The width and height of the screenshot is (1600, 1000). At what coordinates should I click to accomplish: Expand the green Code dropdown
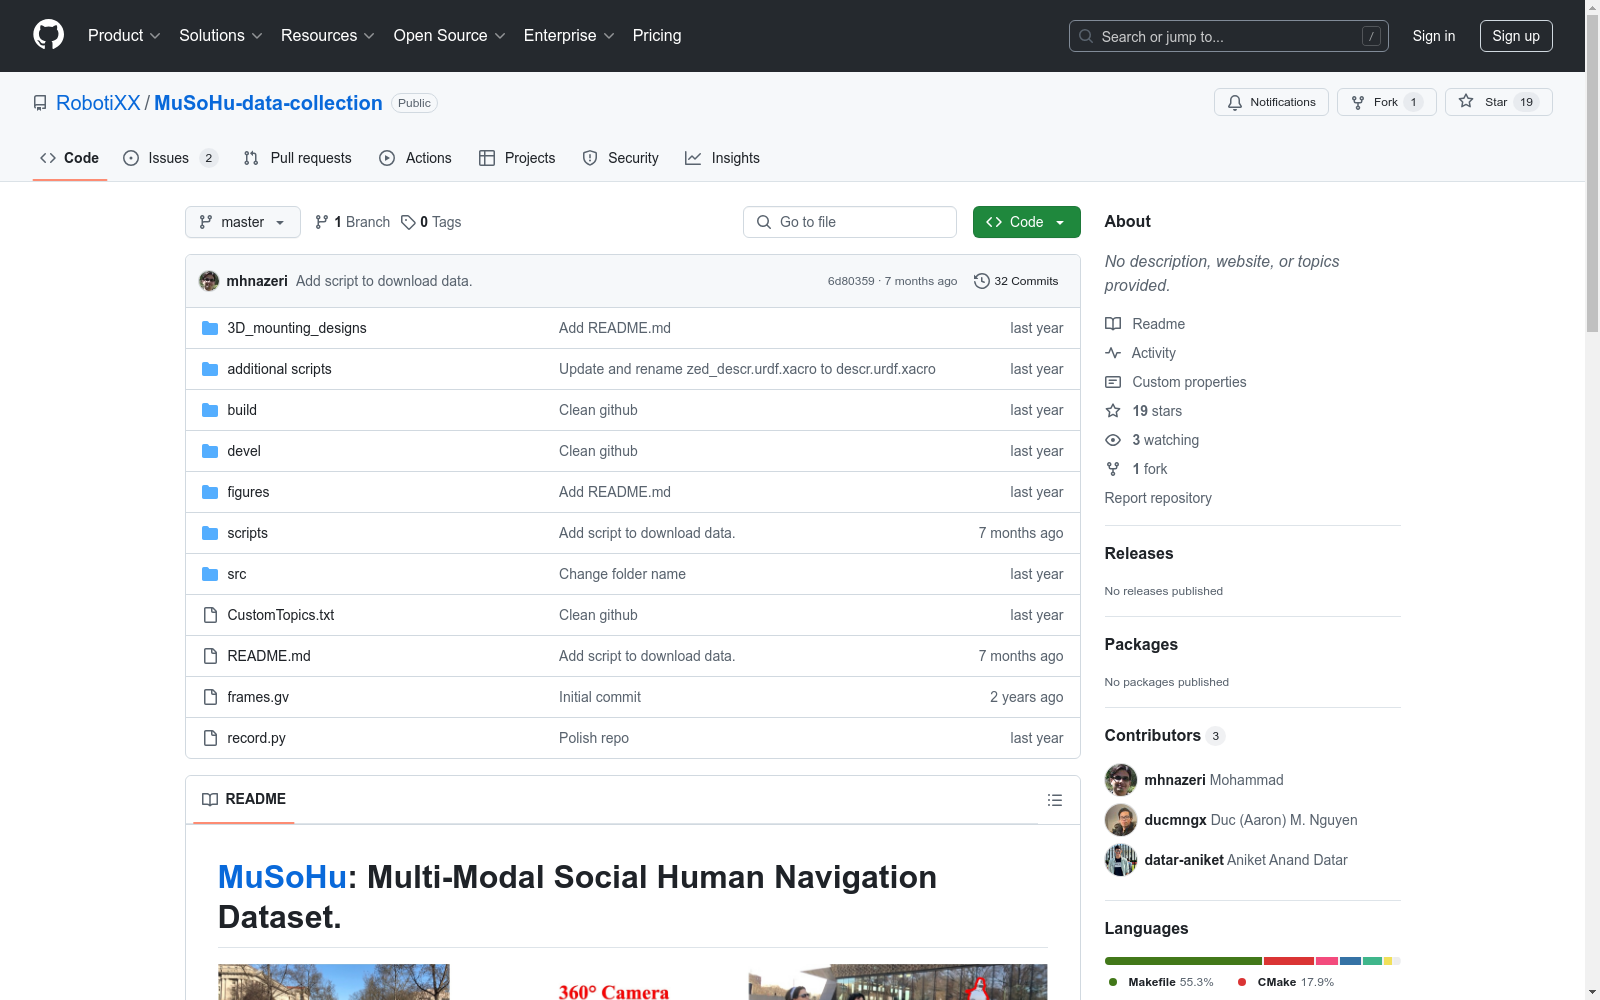pyautogui.click(x=1026, y=222)
